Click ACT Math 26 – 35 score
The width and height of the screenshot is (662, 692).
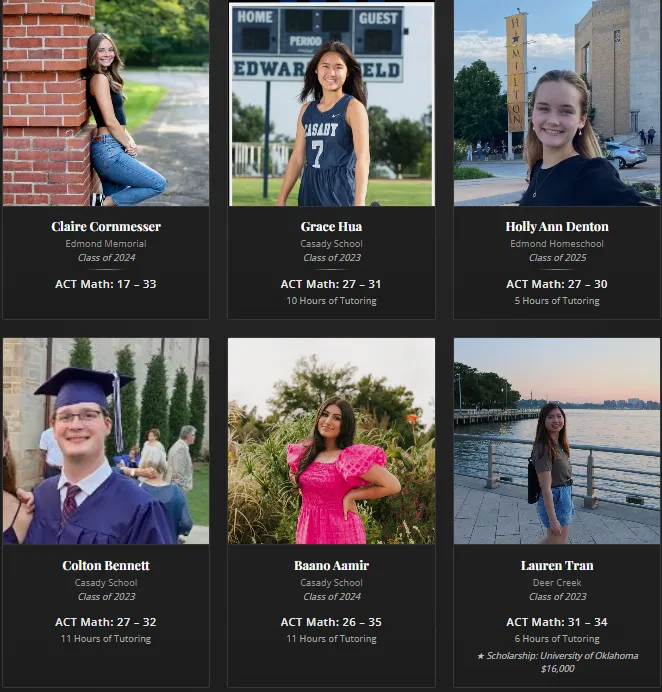[331, 622]
